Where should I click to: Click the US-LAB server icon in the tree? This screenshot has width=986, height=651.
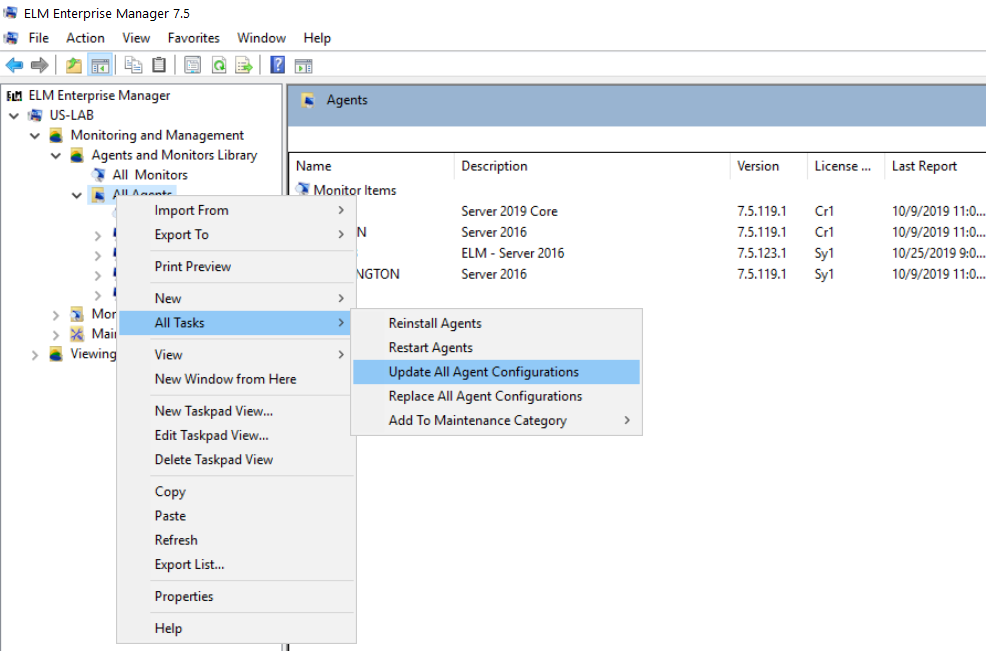coord(36,116)
